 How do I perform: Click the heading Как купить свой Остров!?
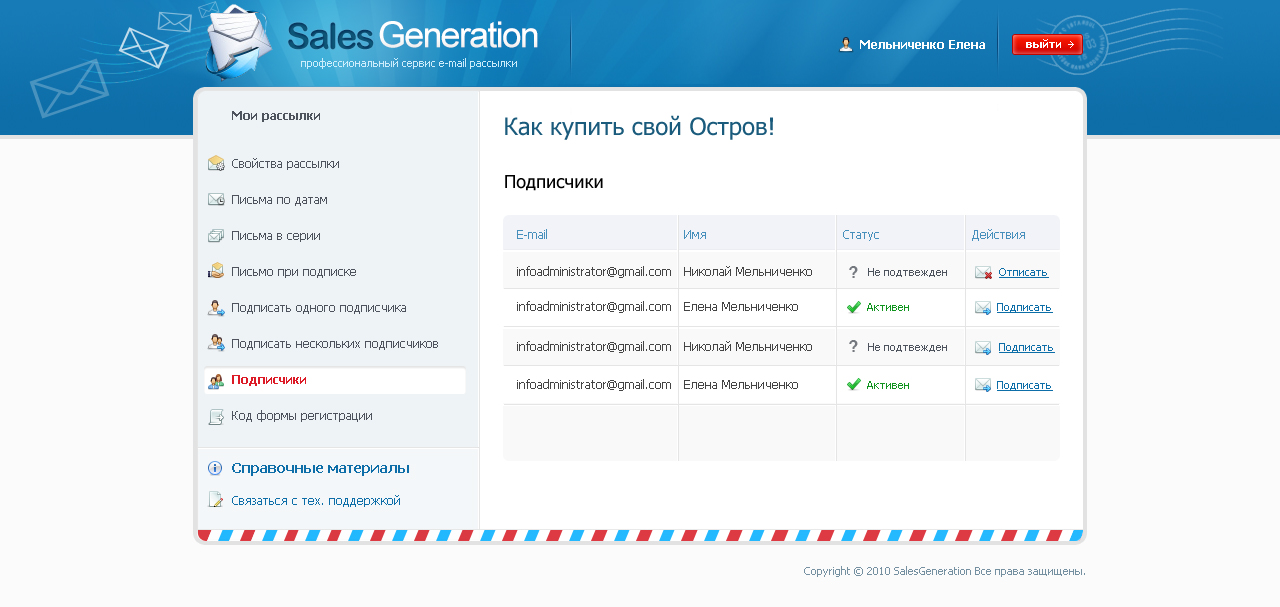pos(639,127)
